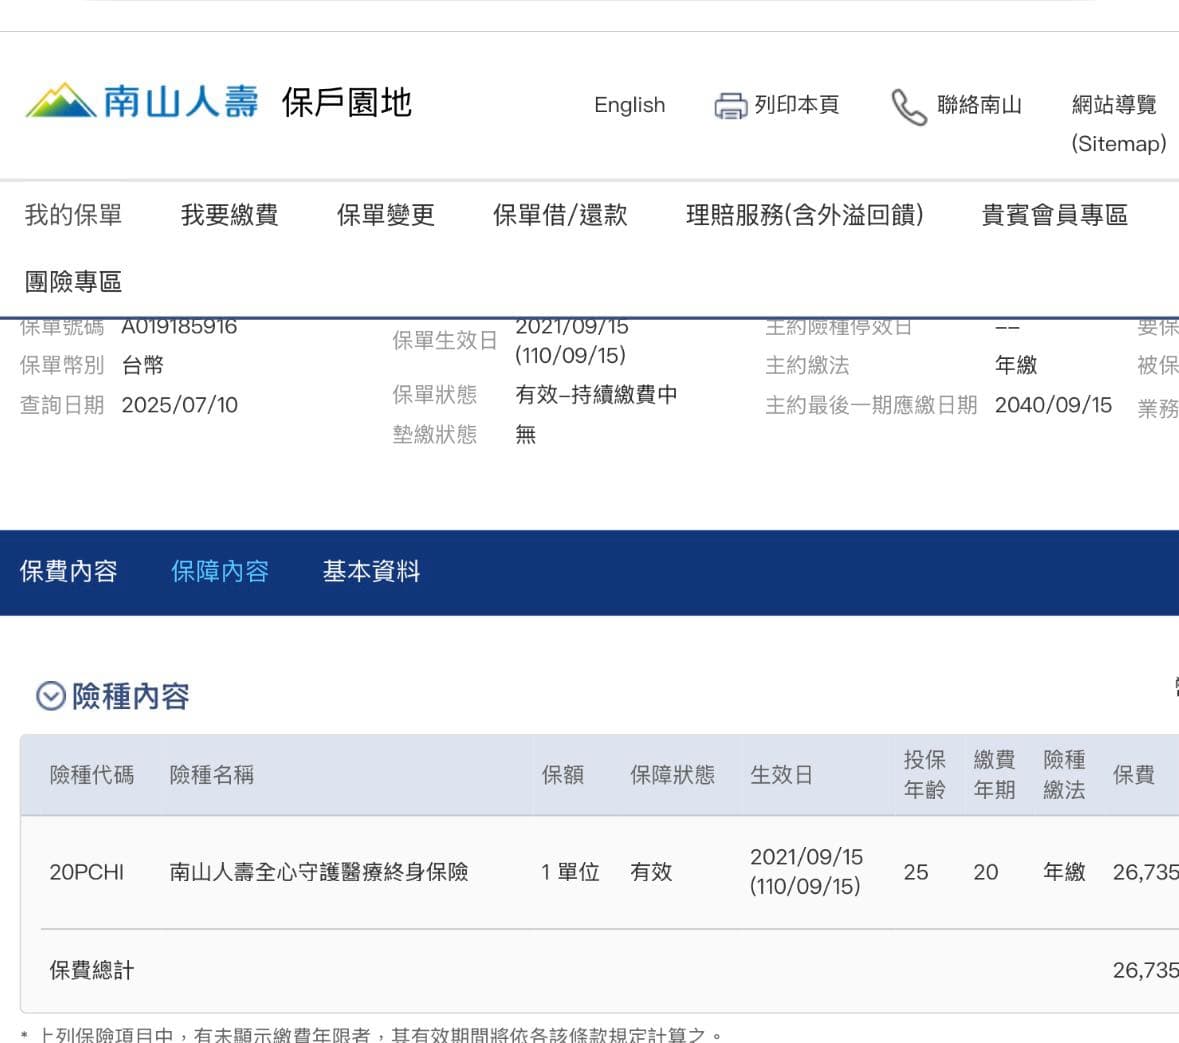The height and width of the screenshot is (1043, 1179).
Task: Click status 有效–持續繳費中
Action: tap(596, 395)
